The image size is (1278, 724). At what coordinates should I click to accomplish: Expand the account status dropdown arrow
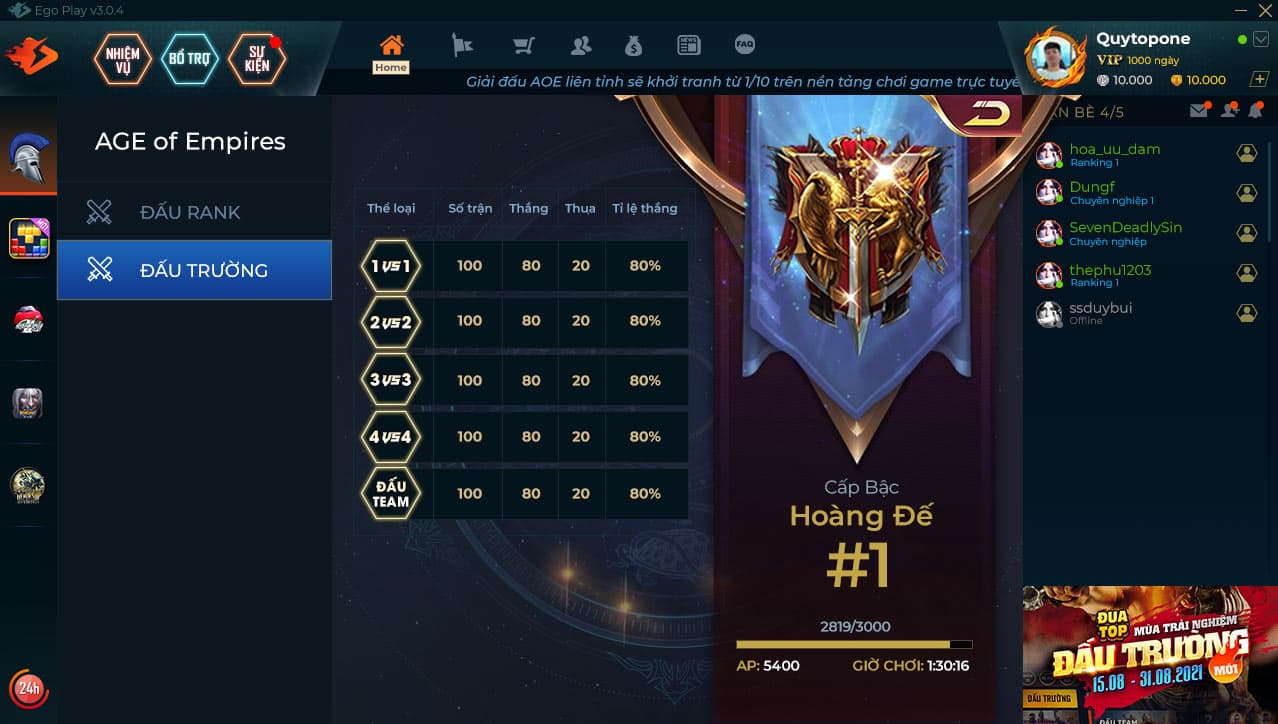coord(1260,40)
